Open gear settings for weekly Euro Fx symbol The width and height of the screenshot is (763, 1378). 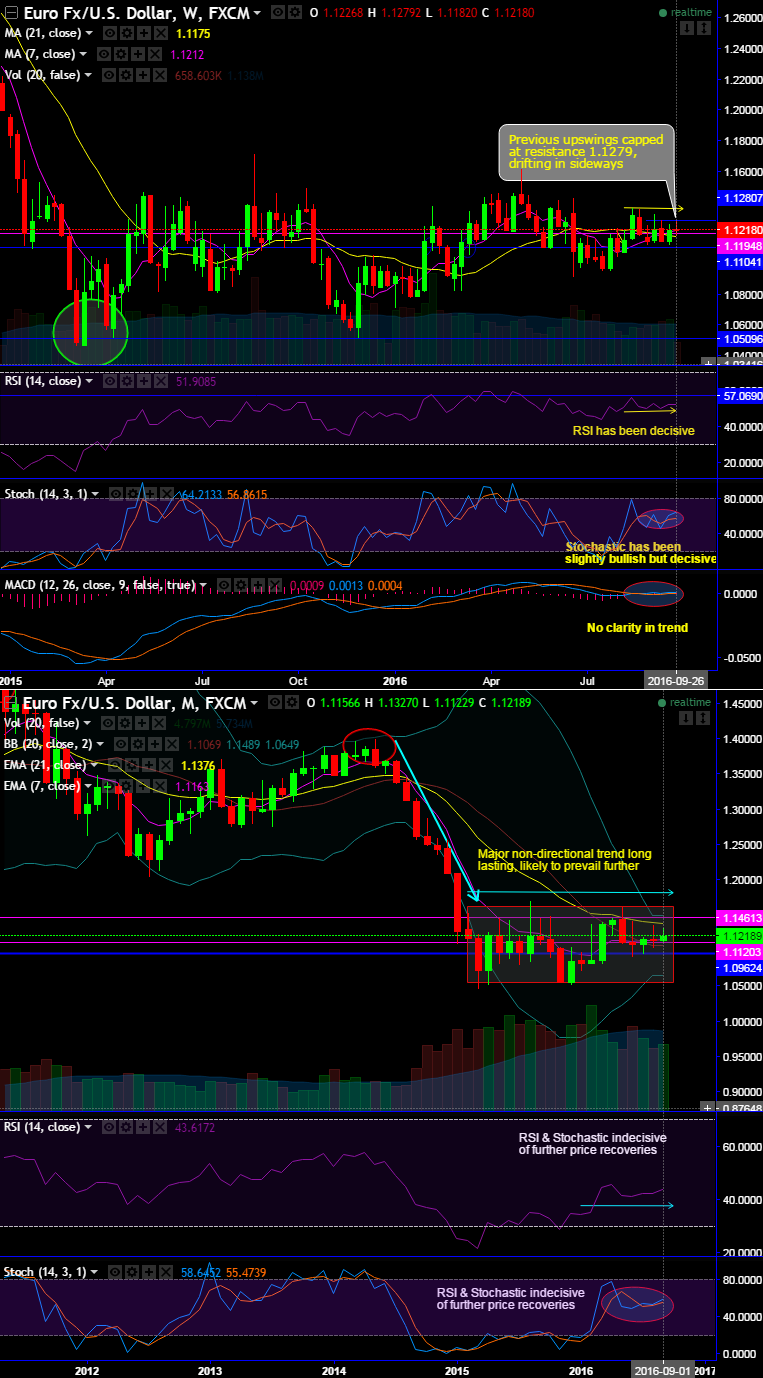pyautogui.click(x=296, y=12)
